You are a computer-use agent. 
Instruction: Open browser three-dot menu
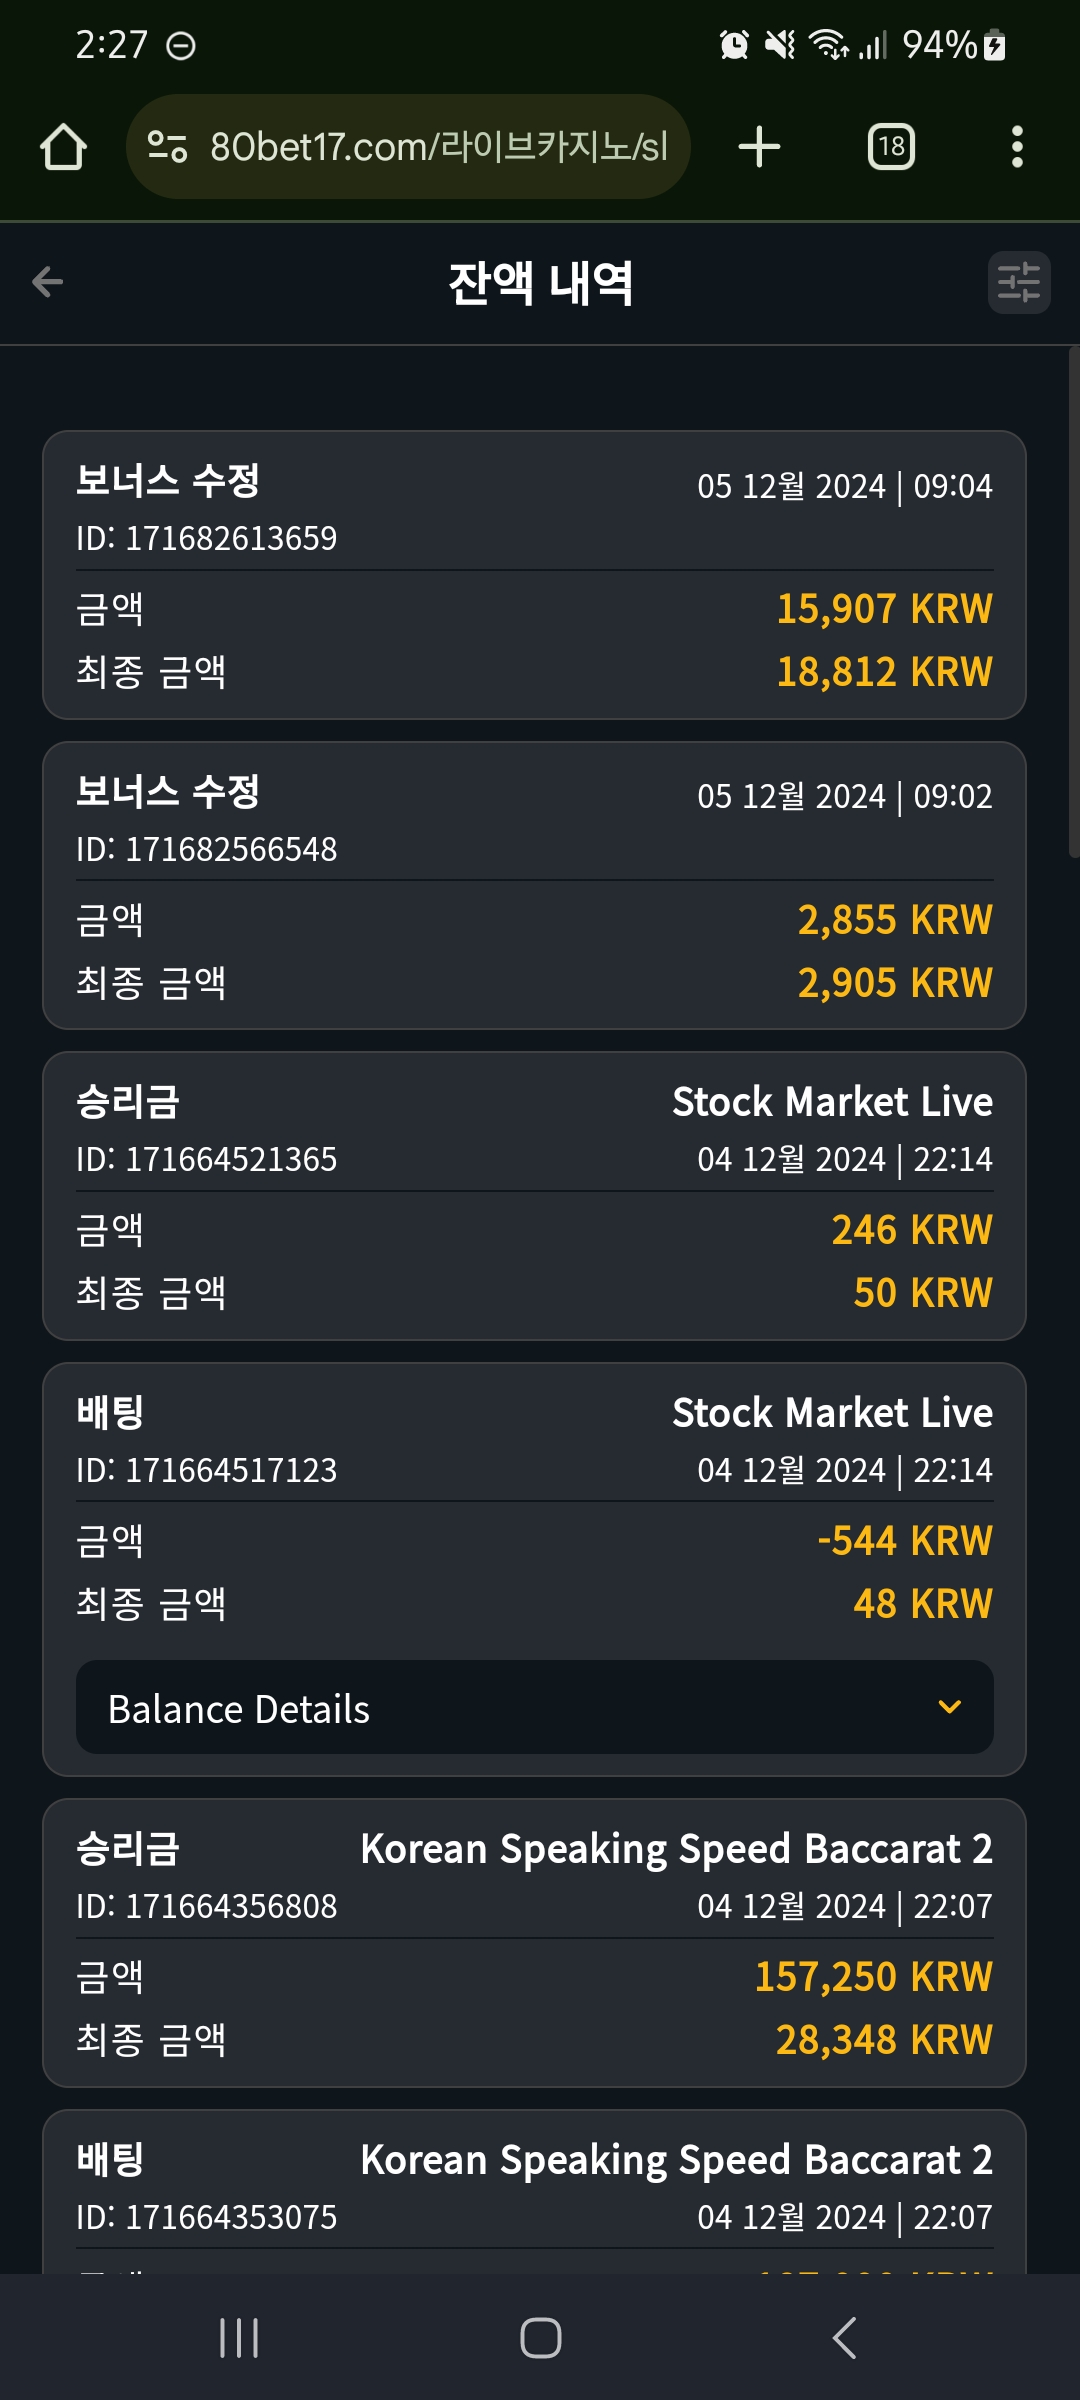1017,147
